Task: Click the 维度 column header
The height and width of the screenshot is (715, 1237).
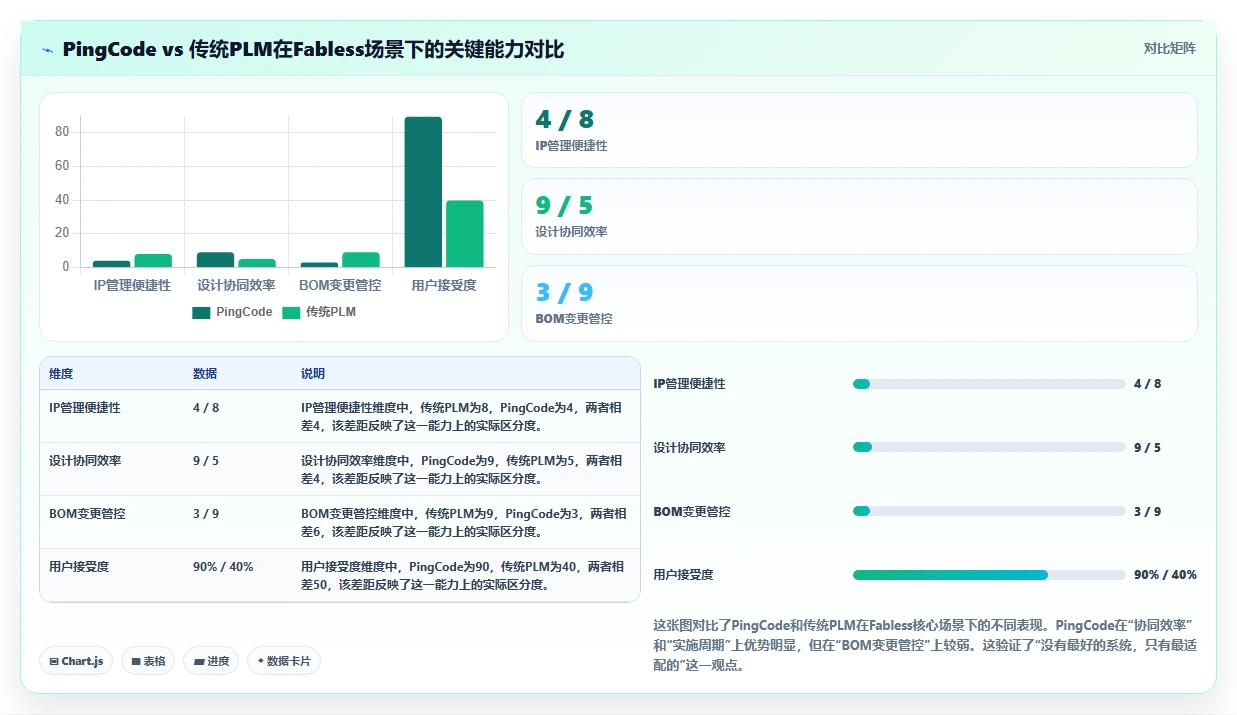Action: (x=61, y=374)
